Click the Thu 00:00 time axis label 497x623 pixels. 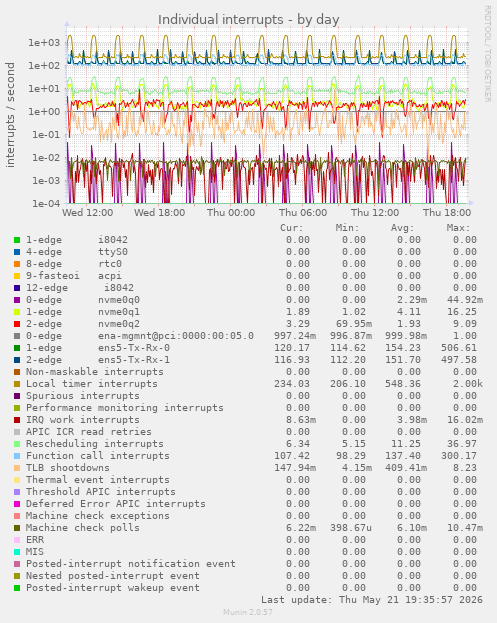231,213
